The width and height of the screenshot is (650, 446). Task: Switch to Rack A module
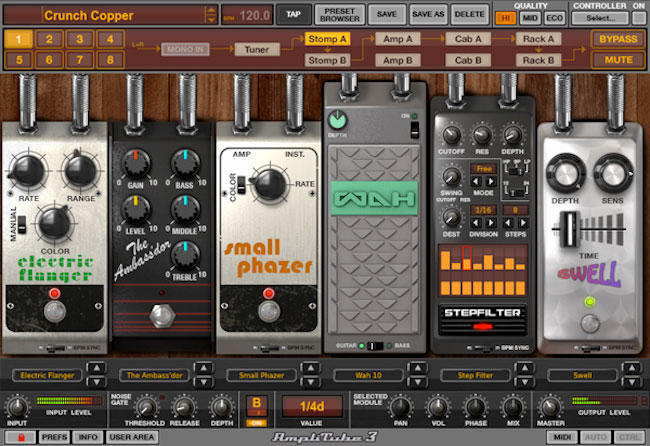click(538, 39)
